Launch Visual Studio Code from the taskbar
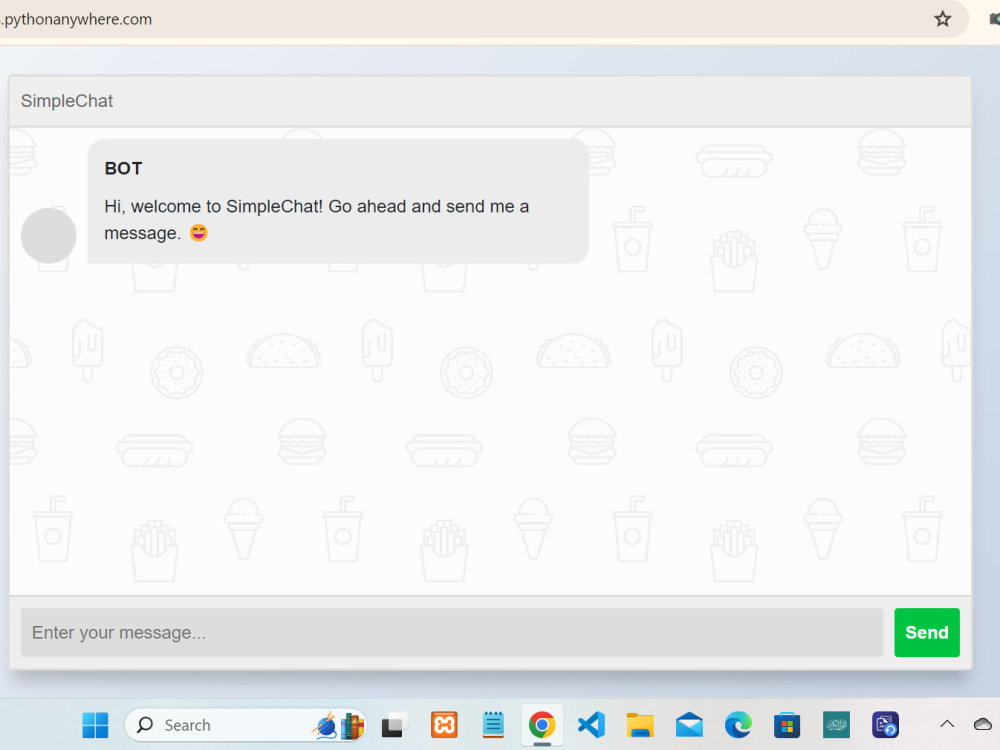The height and width of the screenshot is (750, 1000). click(x=591, y=724)
